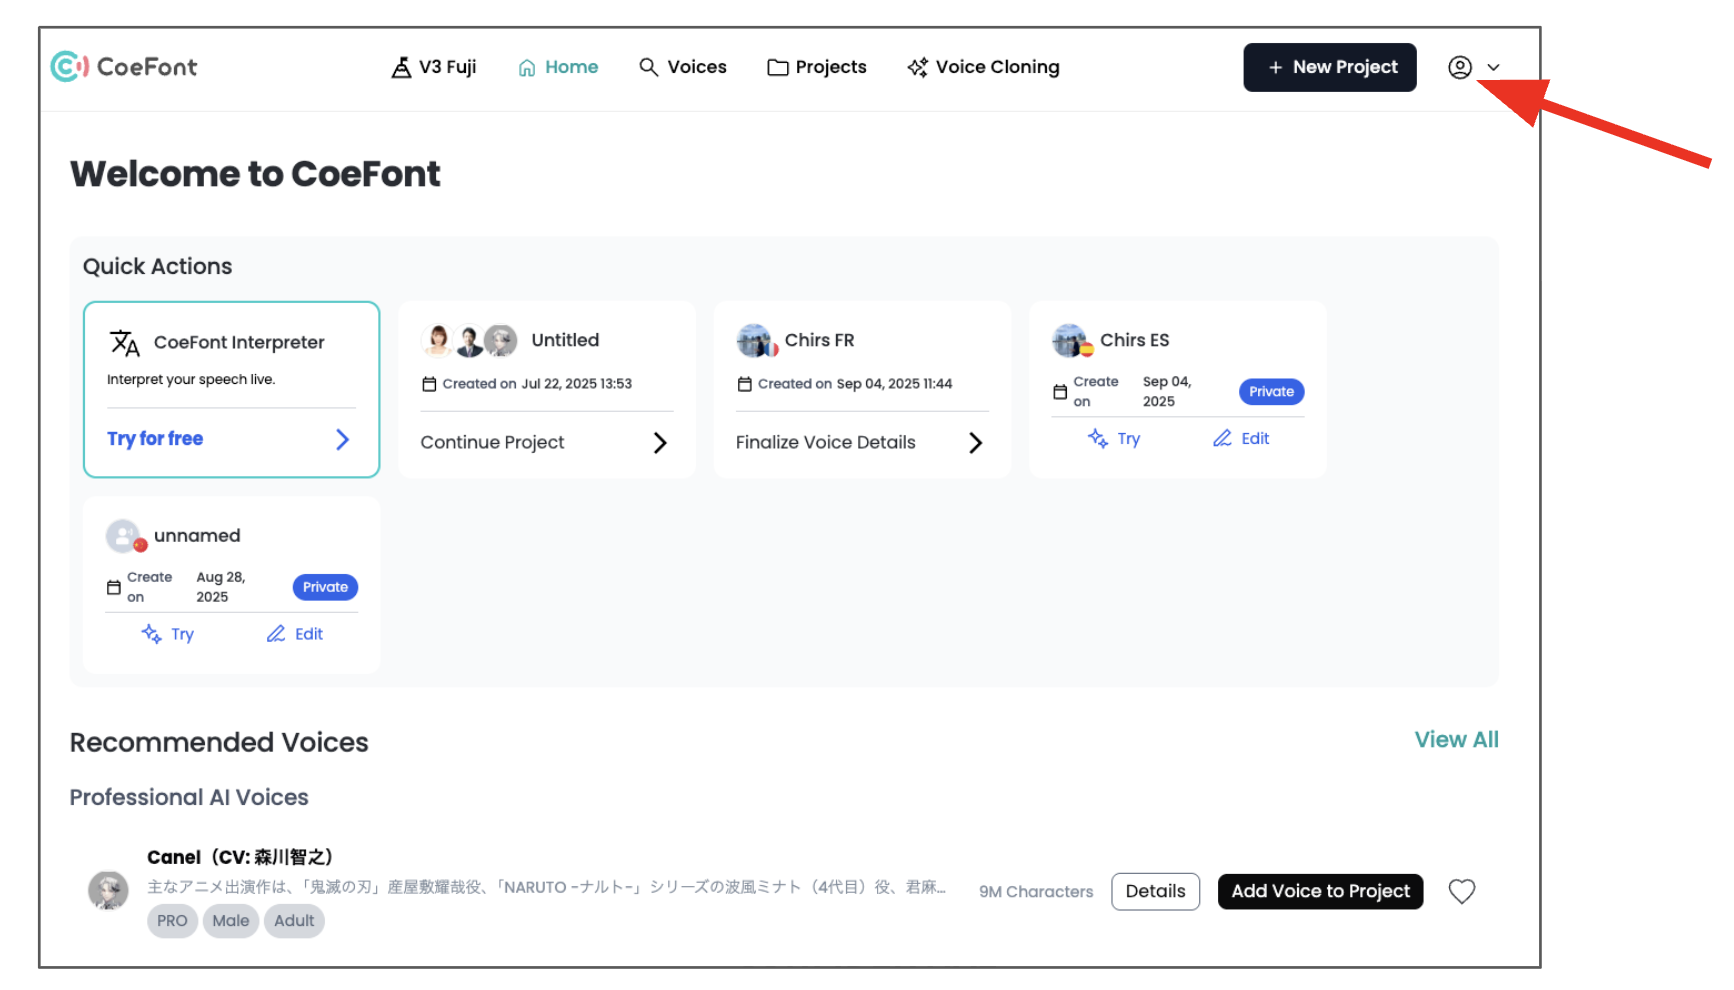Click the "CoeFont Interpreter" title

pos(239,342)
